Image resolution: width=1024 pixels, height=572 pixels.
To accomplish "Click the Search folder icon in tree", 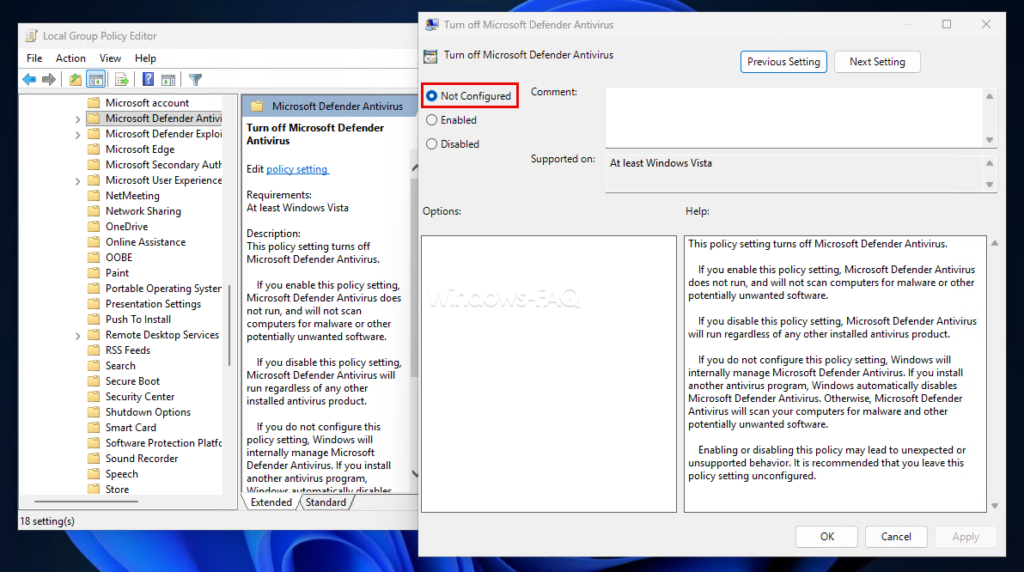I will (x=94, y=366).
